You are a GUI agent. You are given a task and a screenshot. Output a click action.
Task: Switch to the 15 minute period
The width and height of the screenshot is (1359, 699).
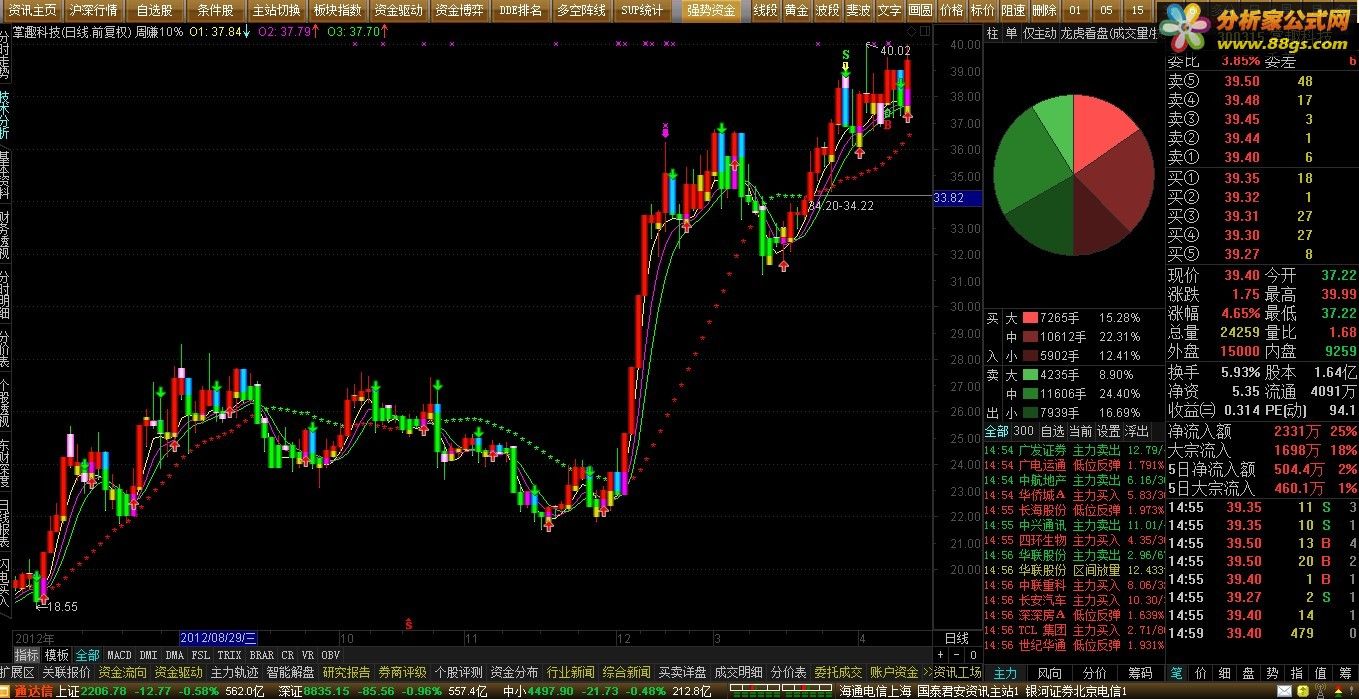coord(1137,10)
